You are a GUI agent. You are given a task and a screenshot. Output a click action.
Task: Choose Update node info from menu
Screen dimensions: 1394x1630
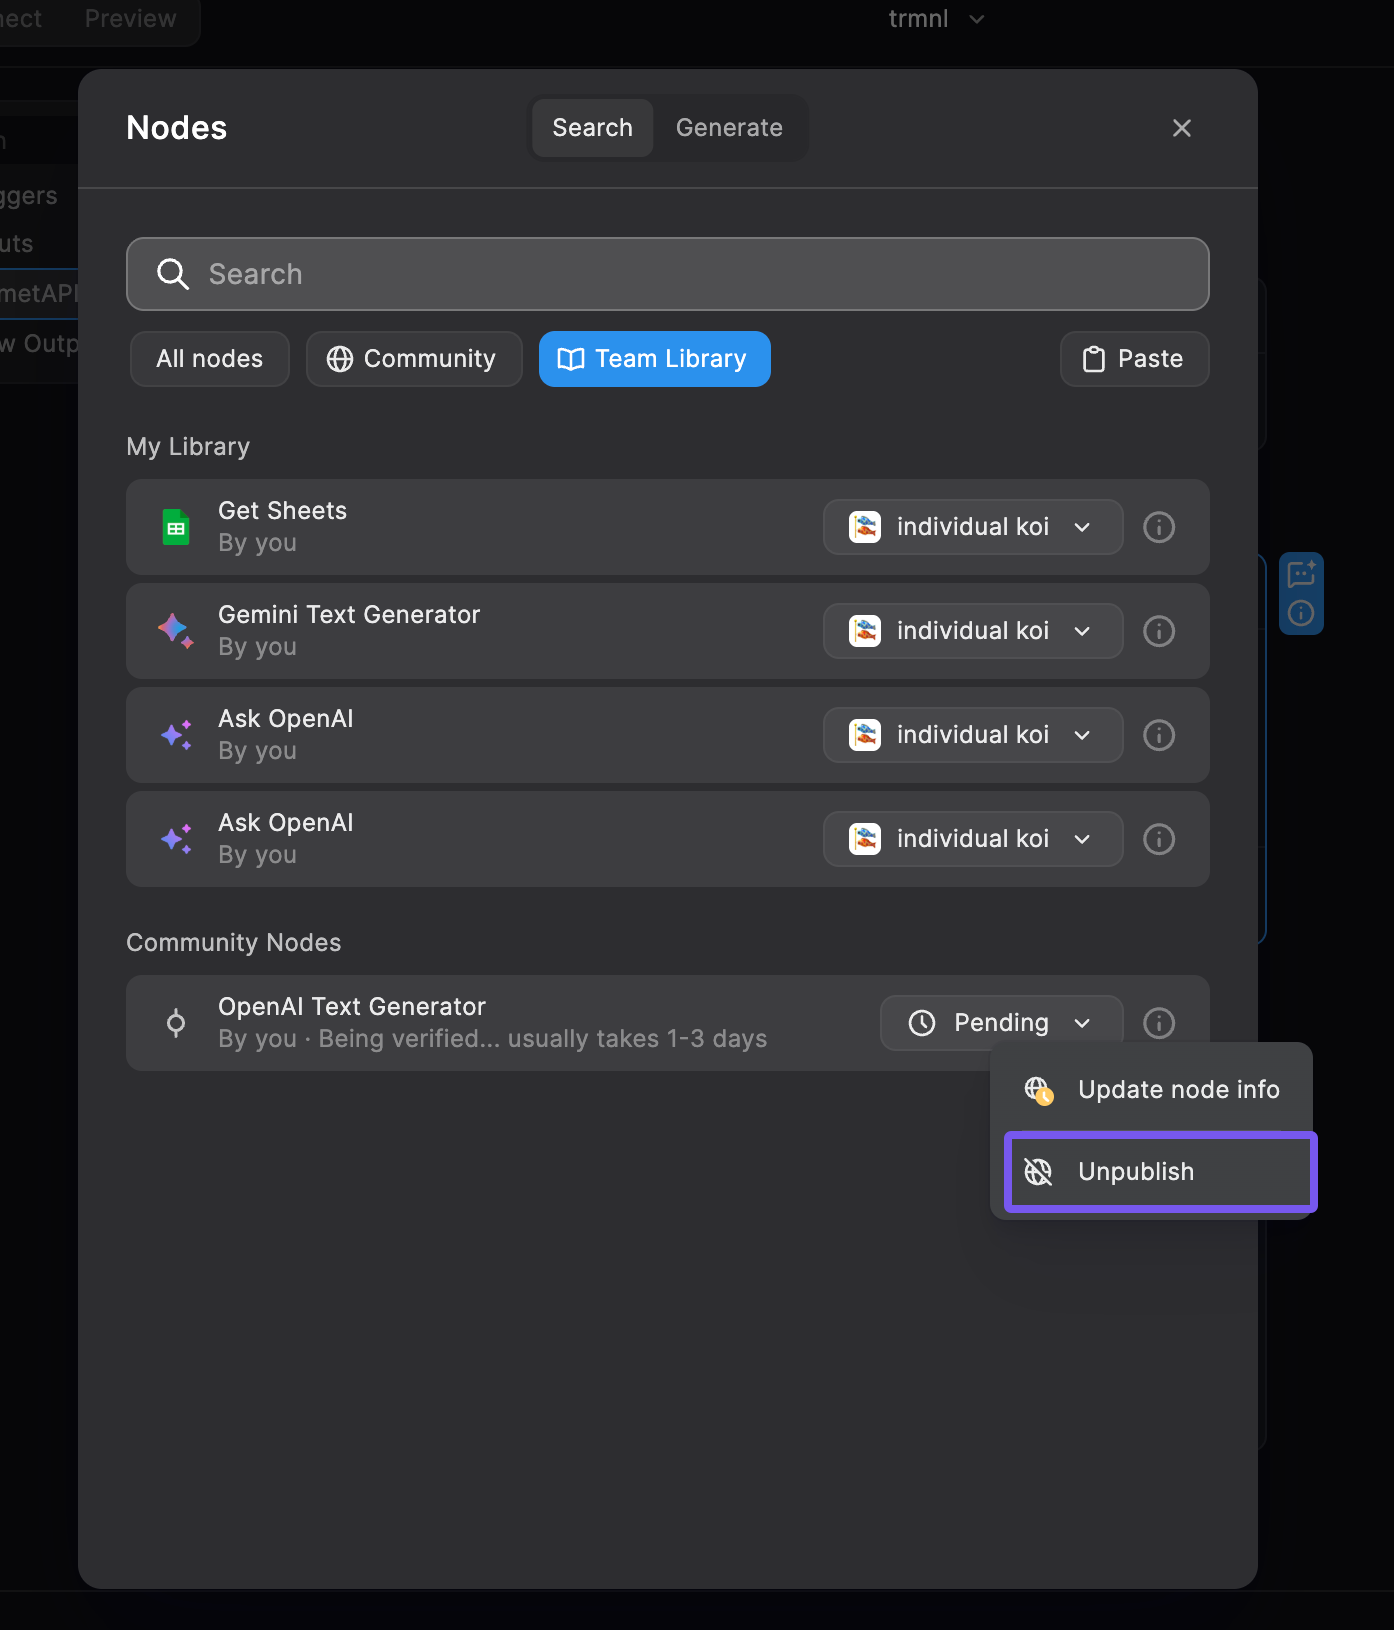(1153, 1090)
